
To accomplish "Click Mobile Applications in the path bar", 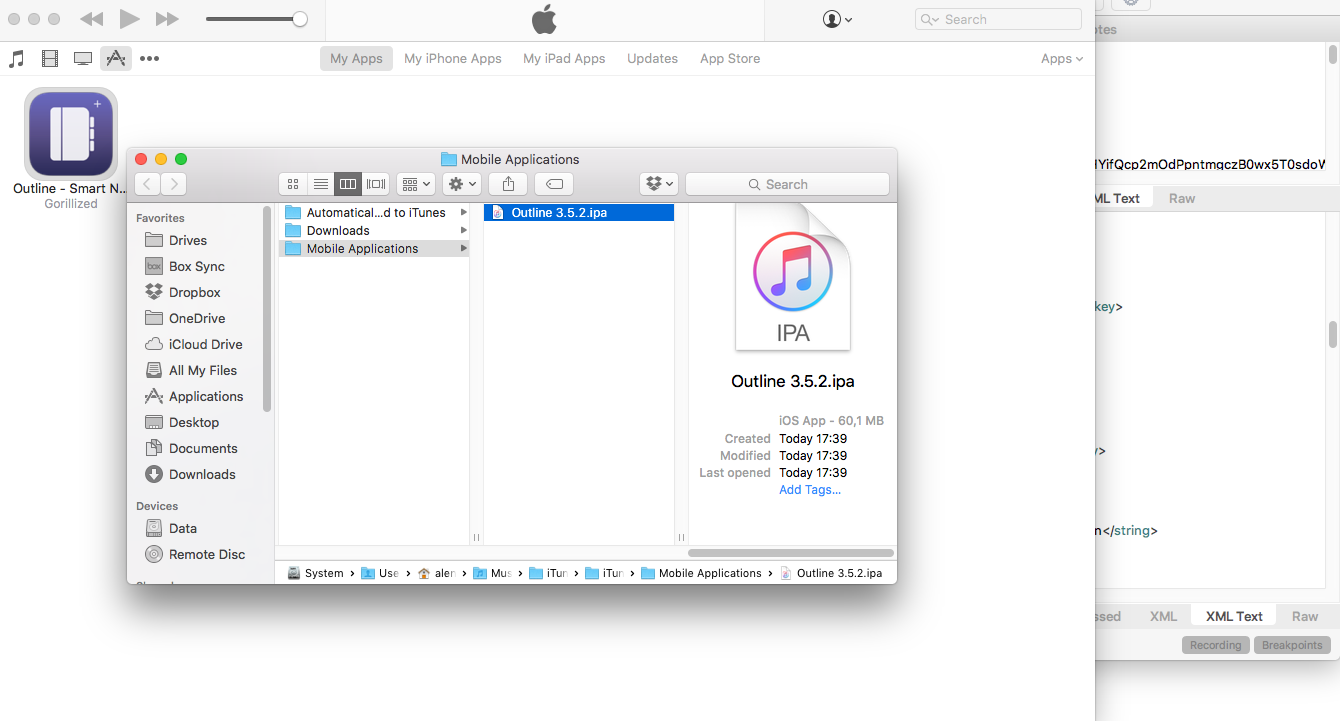I will point(701,573).
